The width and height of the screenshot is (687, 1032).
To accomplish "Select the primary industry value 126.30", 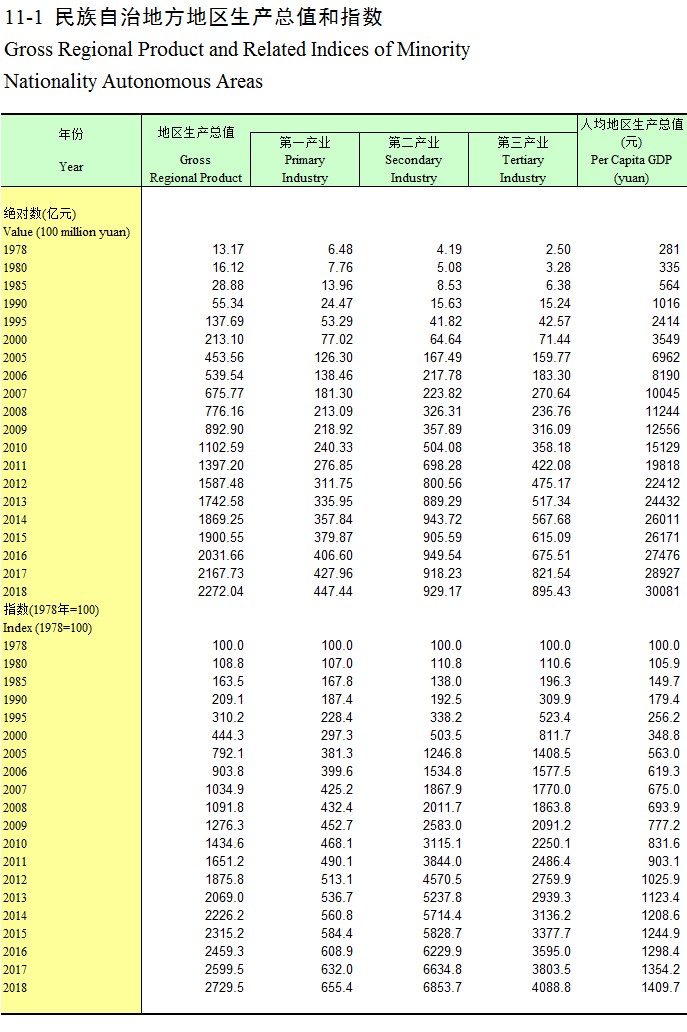I will tap(333, 357).
